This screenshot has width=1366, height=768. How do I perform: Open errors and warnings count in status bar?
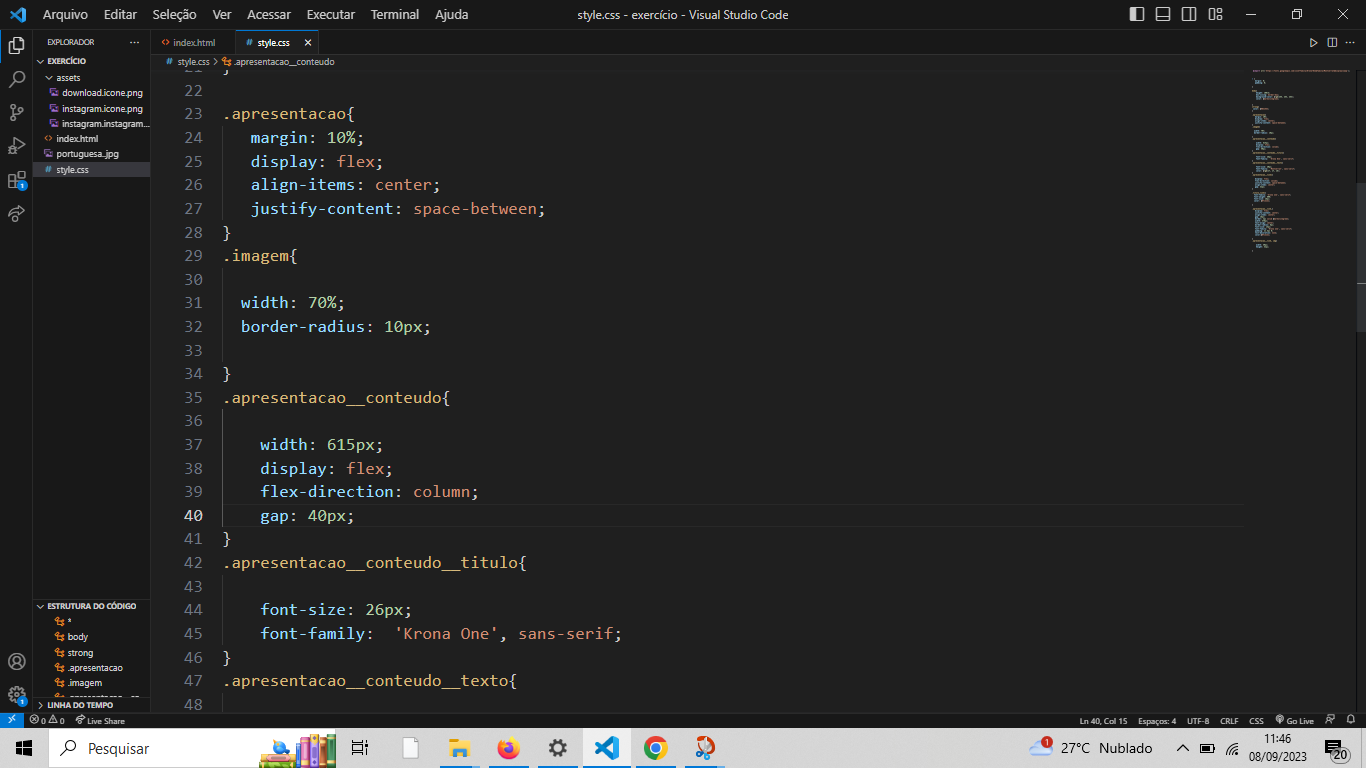coord(47,720)
